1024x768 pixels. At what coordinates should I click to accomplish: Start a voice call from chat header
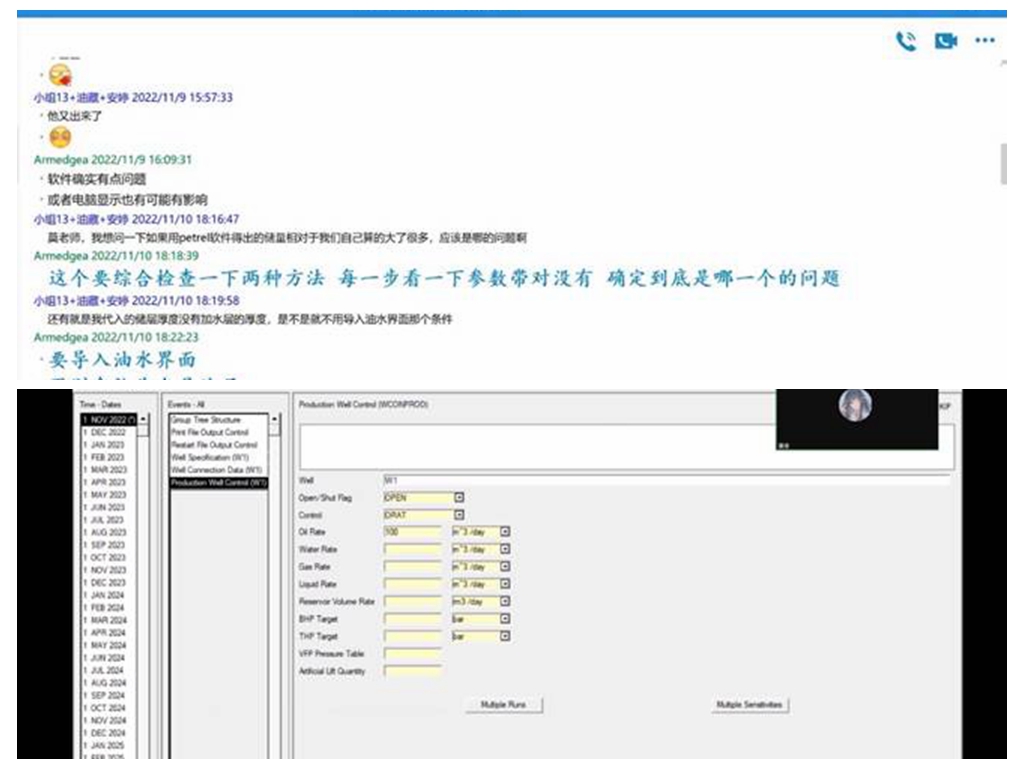pos(906,41)
